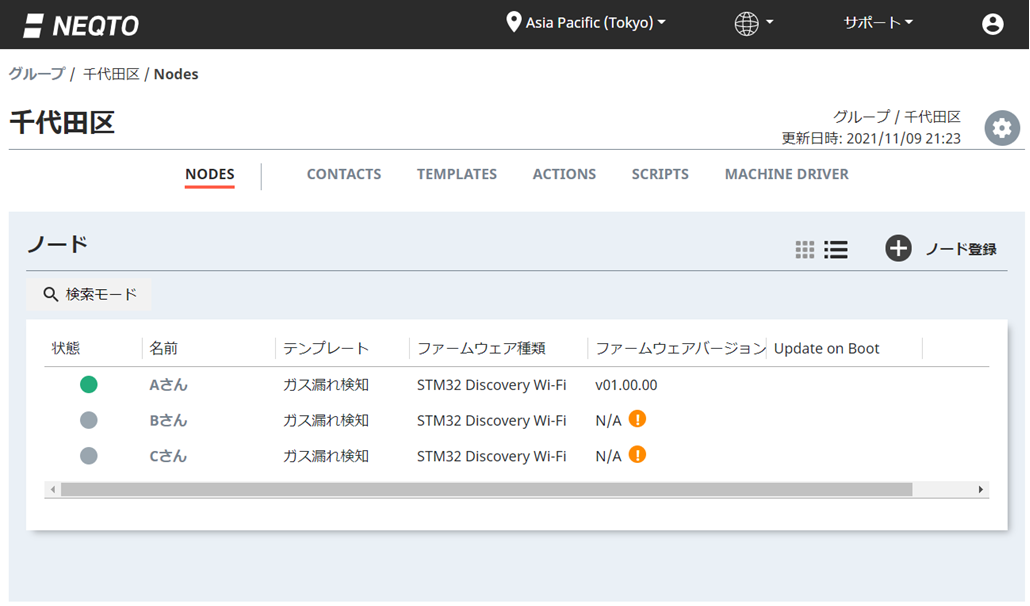1030x606 pixels.
Task: Switch to the CONTACTS tab
Action: (343, 174)
